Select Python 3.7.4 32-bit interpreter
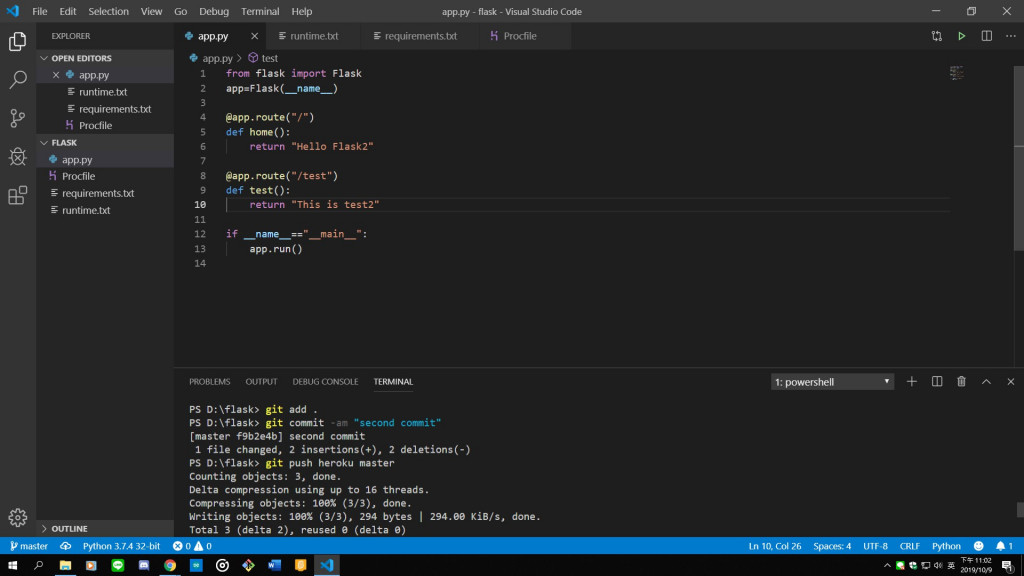This screenshot has height=576, width=1024. pyautogui.click(x=121, y=546)
